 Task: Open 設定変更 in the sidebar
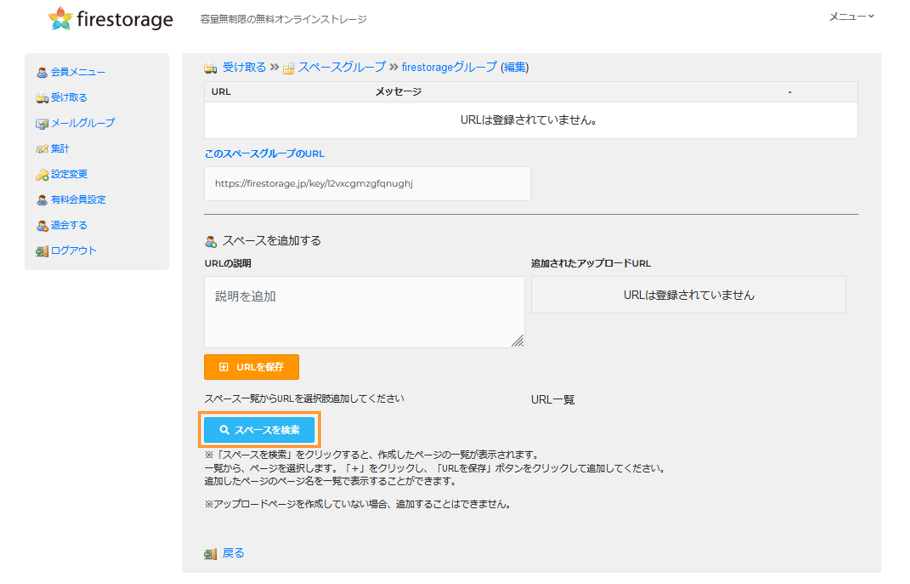point(69,174)
